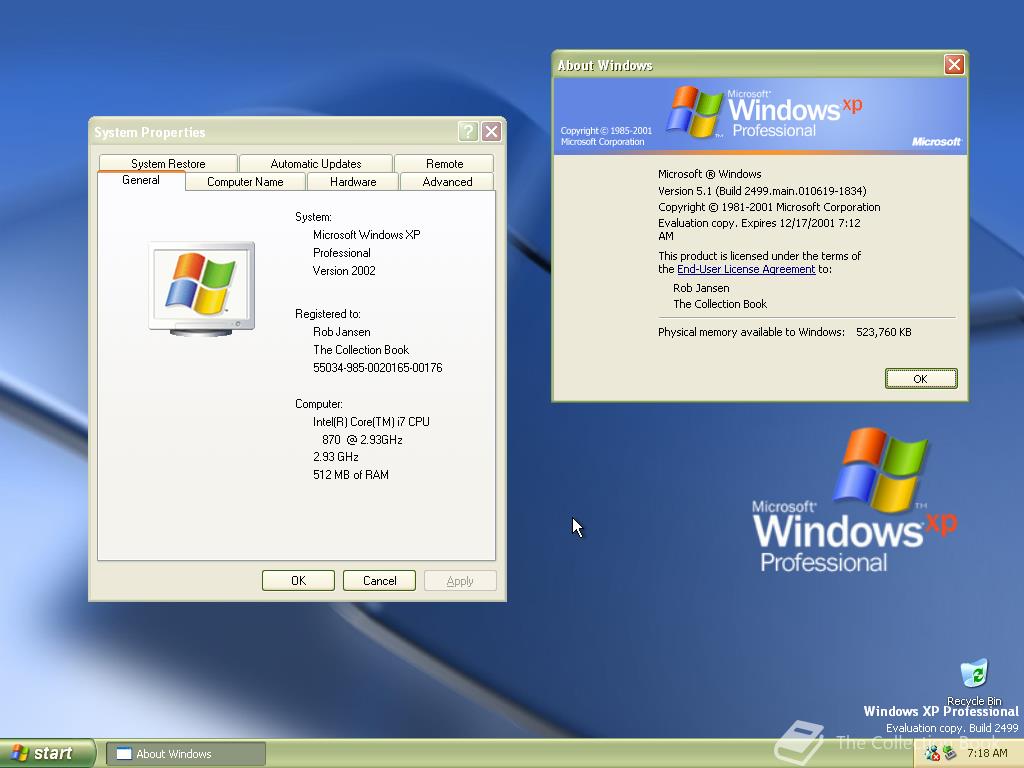Click 'The Collection Book' in About Windows dialog
This screenshot has width=1024, height=768.
[x=720, y=304]
